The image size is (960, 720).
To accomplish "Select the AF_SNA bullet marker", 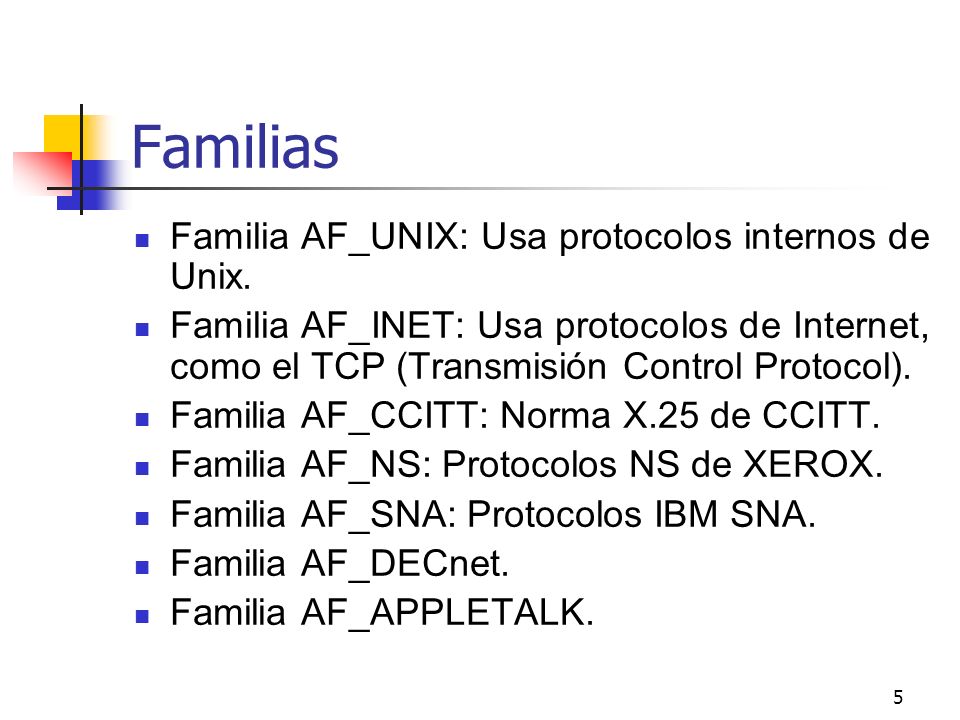I will [142, 518].
